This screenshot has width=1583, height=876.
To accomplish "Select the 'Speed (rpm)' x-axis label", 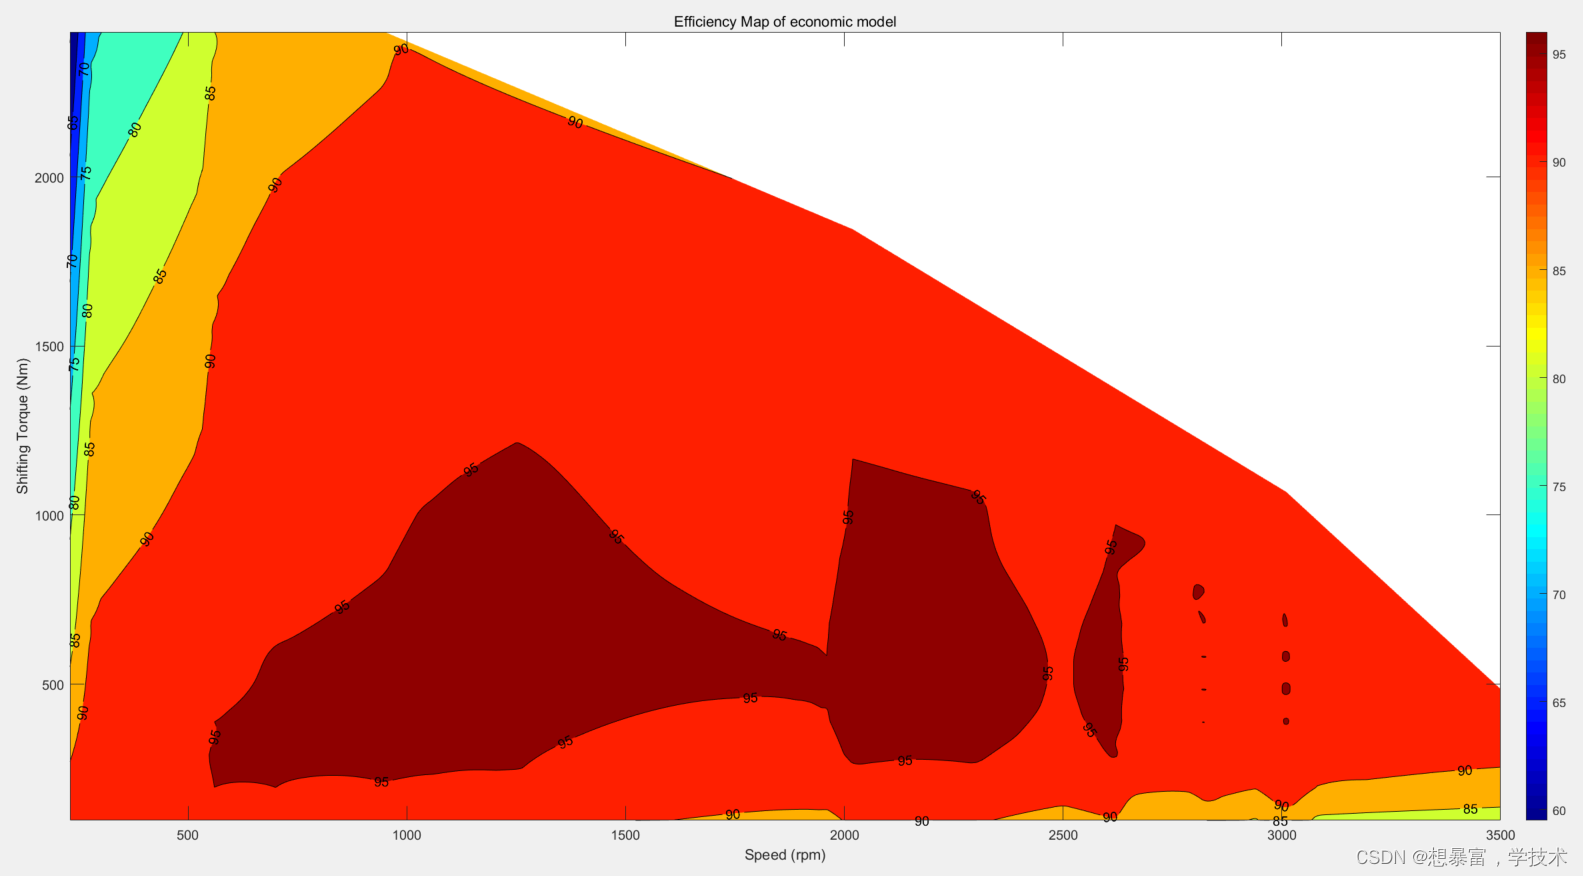I will pos(785,855).
